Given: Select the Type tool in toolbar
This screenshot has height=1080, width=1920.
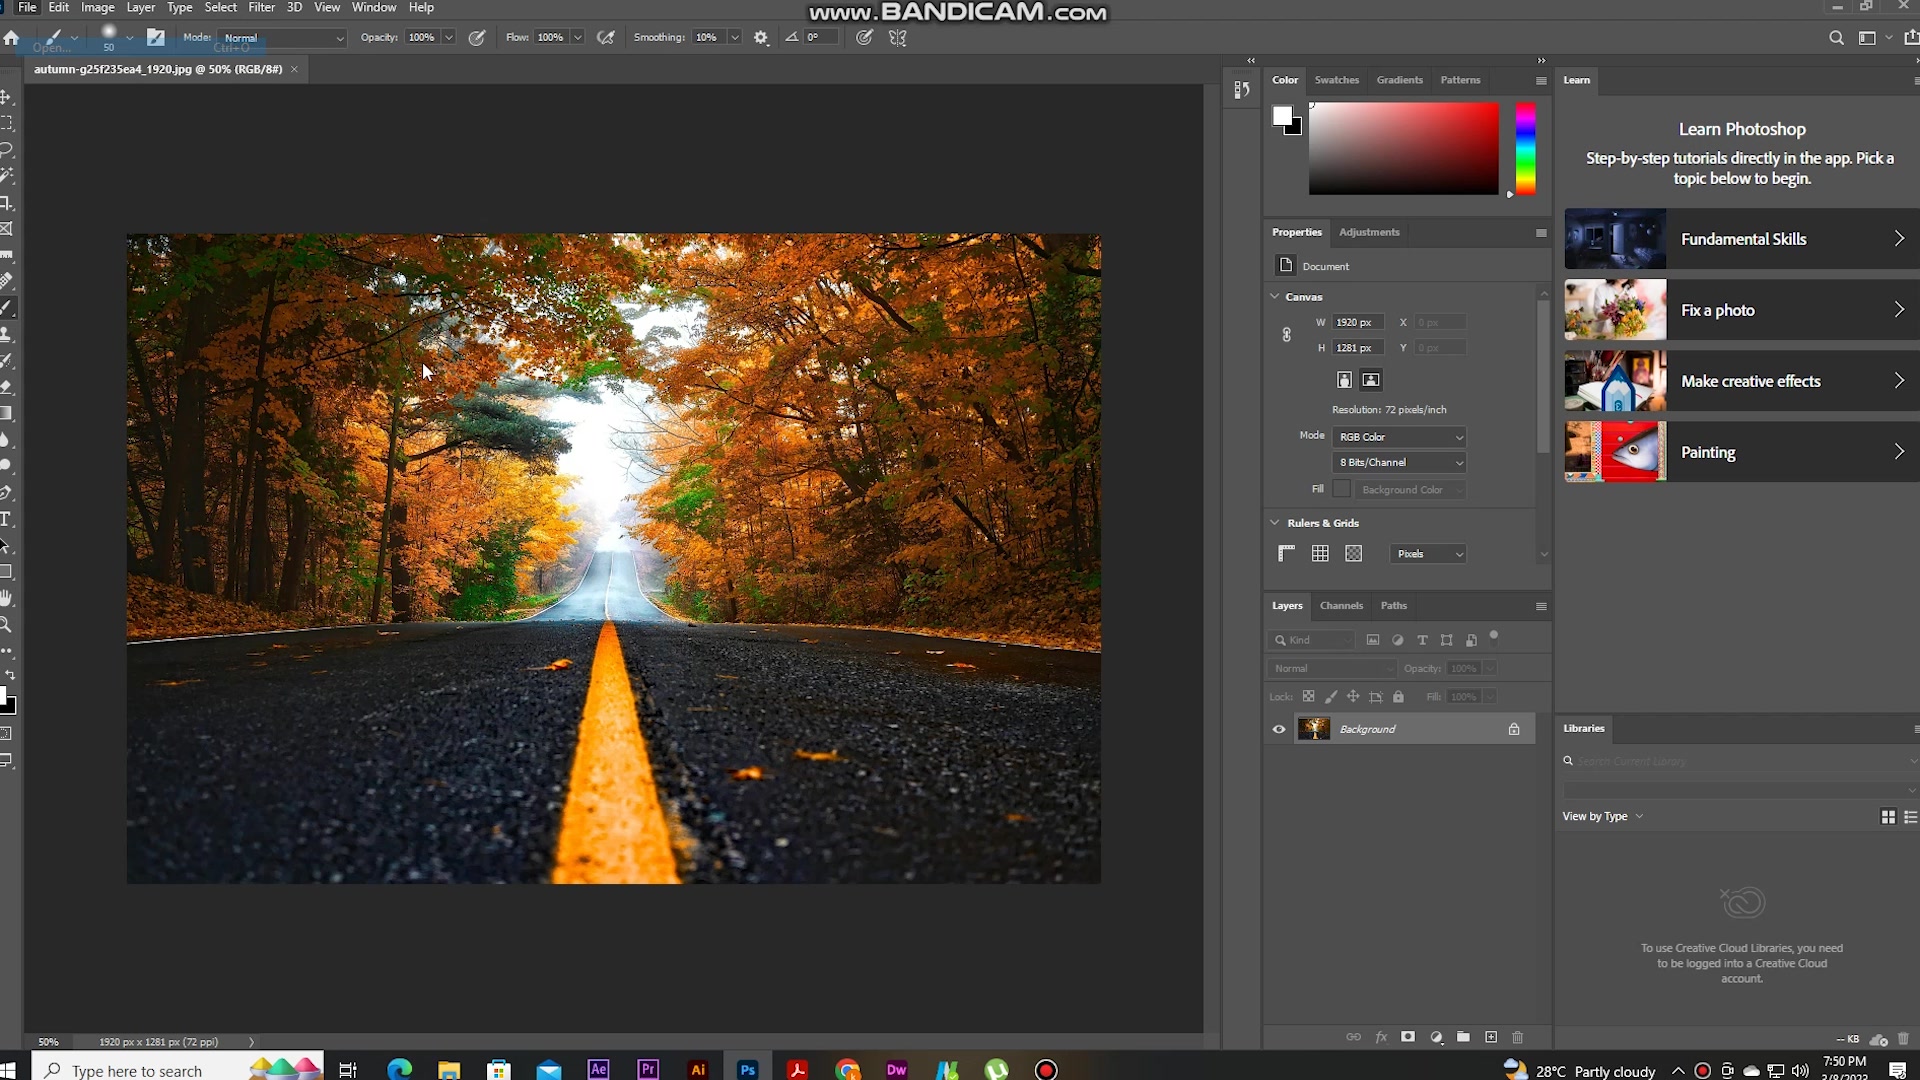Looking at the screenshot, I should (6, 519).
